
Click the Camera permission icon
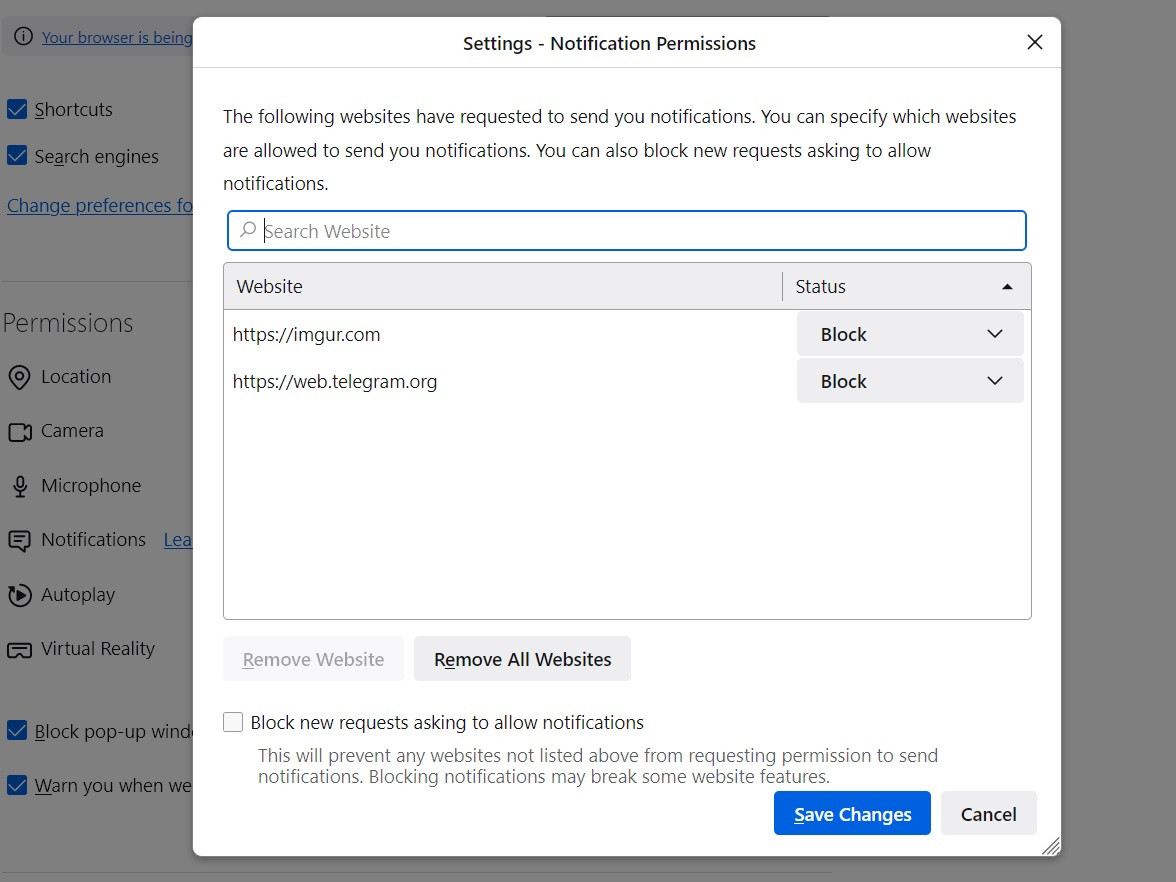19,432
